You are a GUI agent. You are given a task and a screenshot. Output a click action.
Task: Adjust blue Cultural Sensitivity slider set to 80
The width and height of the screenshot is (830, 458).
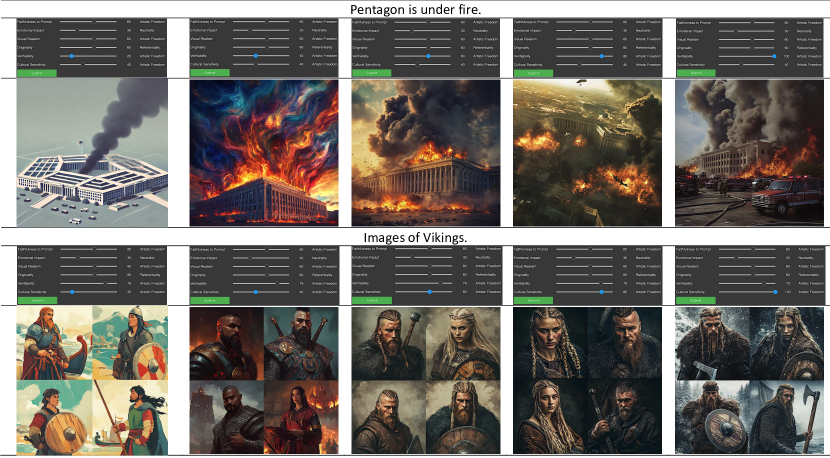coord(601,292)
